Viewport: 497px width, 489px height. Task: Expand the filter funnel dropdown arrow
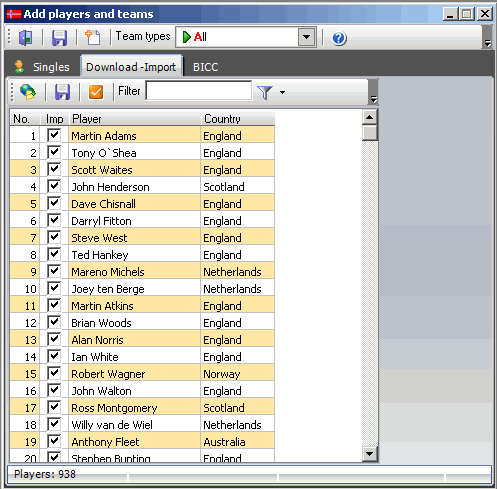click(x=282, y=92)
